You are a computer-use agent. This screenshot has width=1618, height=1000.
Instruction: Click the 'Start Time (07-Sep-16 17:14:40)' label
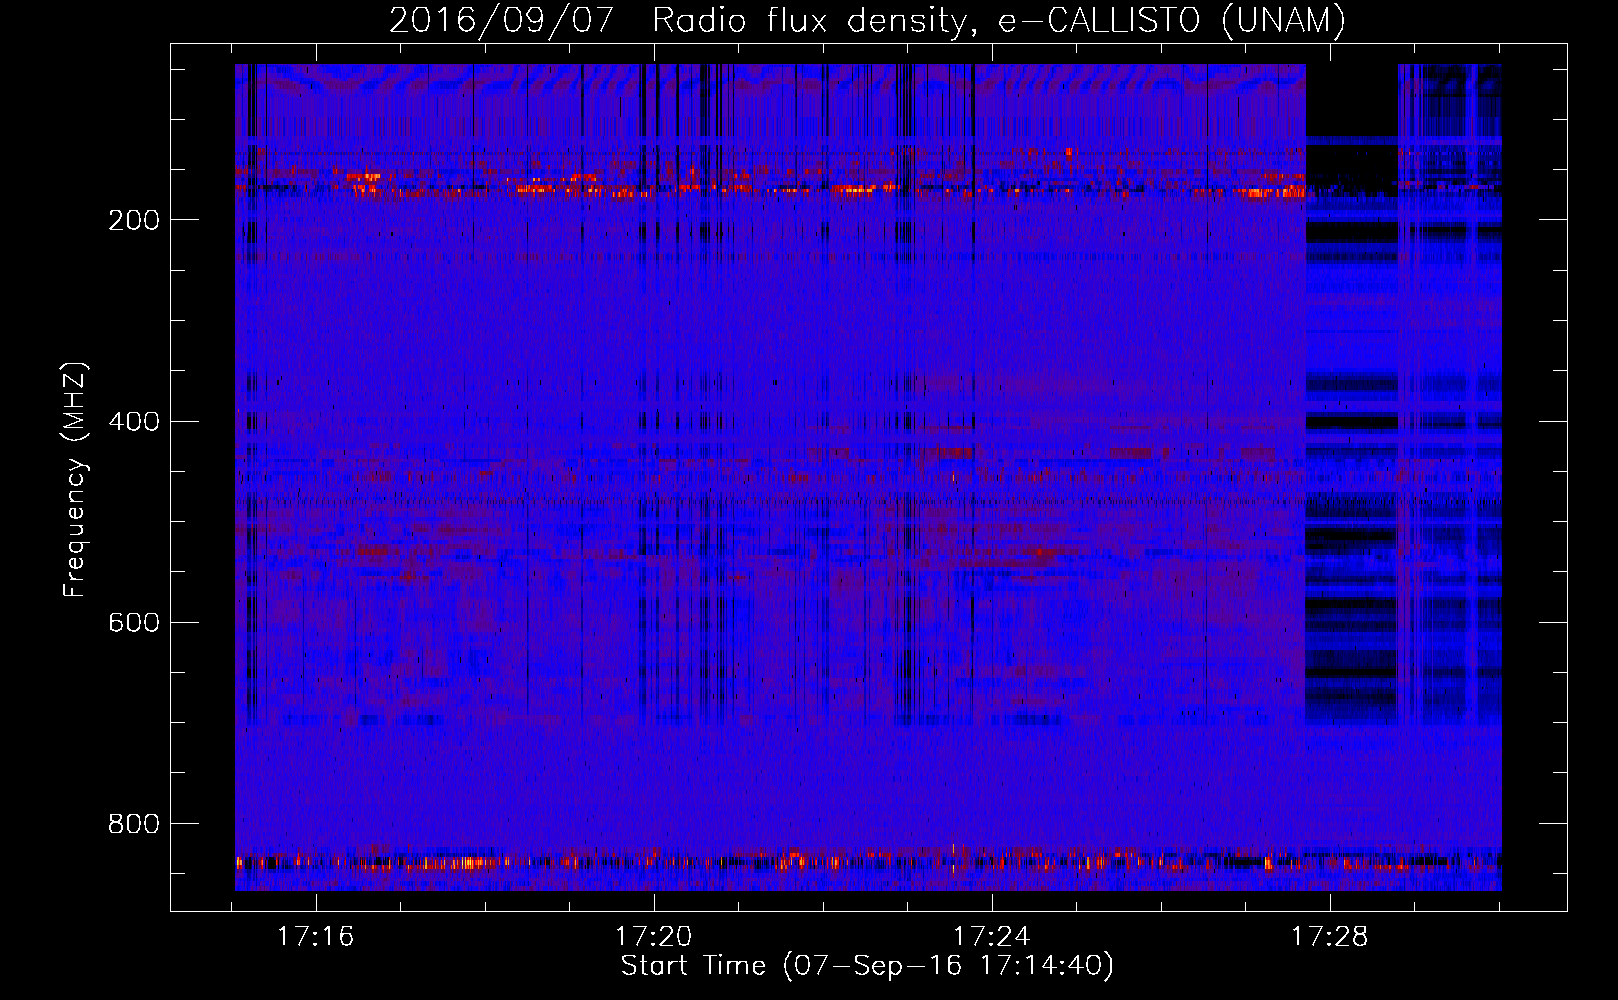click(867, 966)
